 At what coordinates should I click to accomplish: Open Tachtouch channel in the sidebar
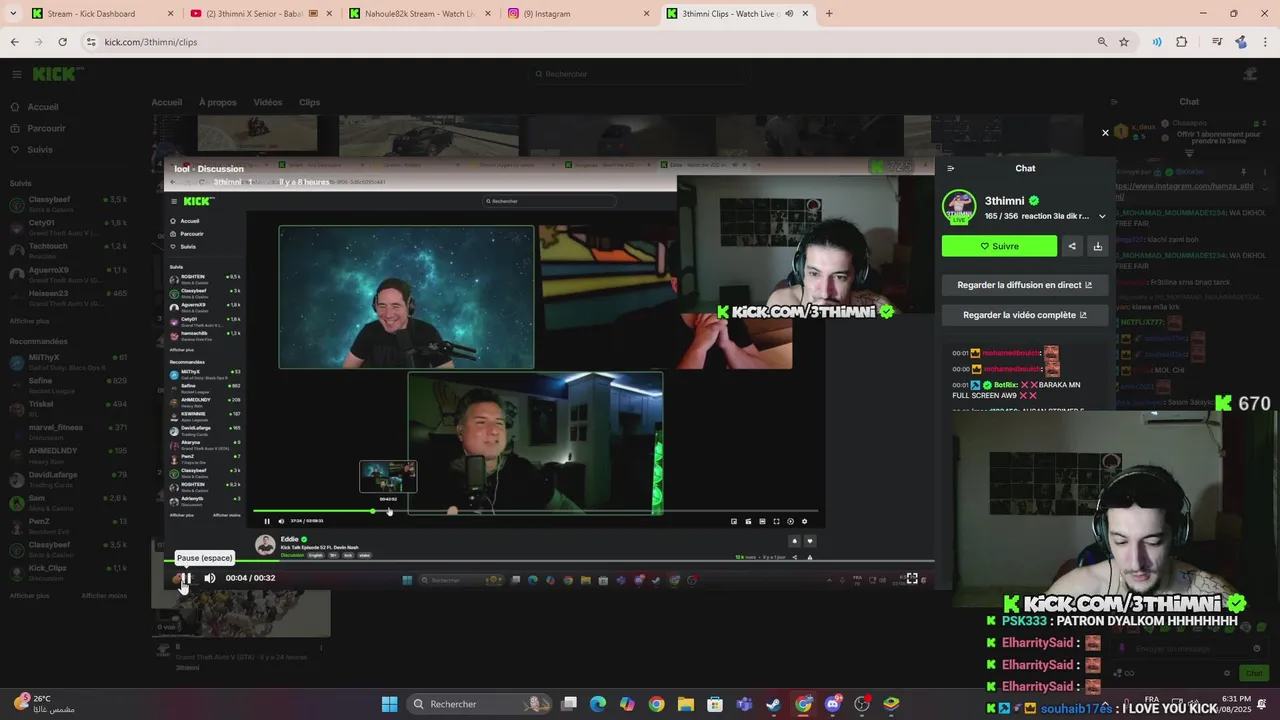click(x=68, y=250)
